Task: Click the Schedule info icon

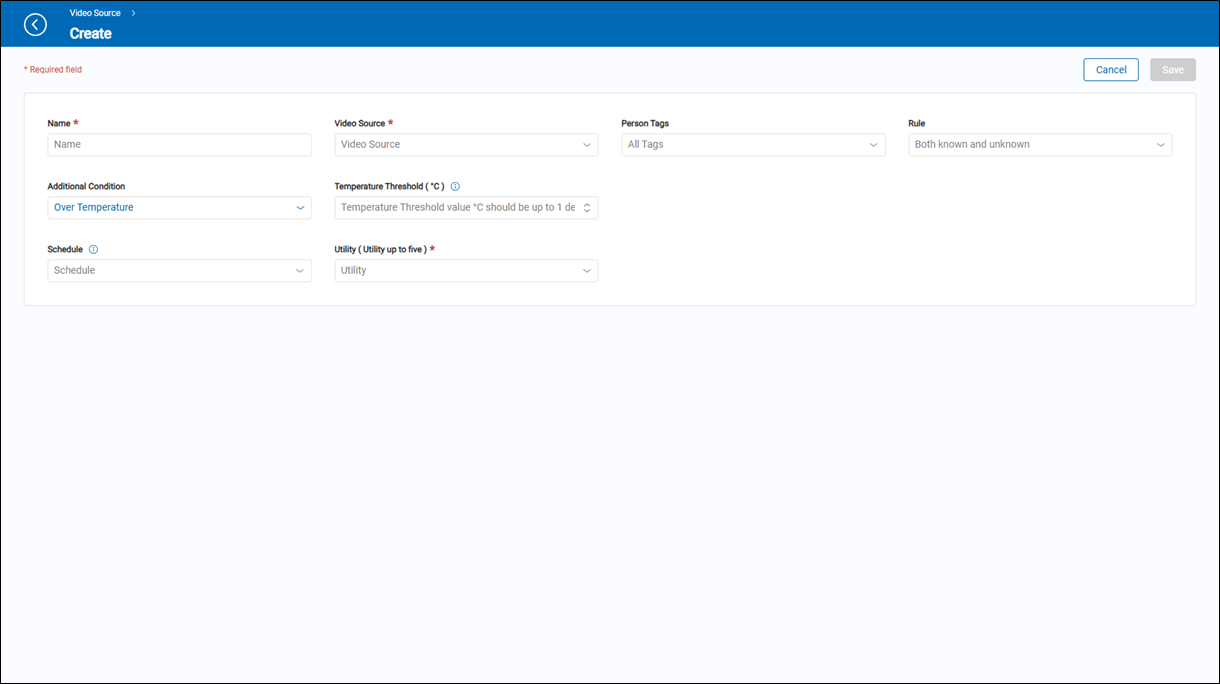Action: pyautogui.click(x=93, y=249)
